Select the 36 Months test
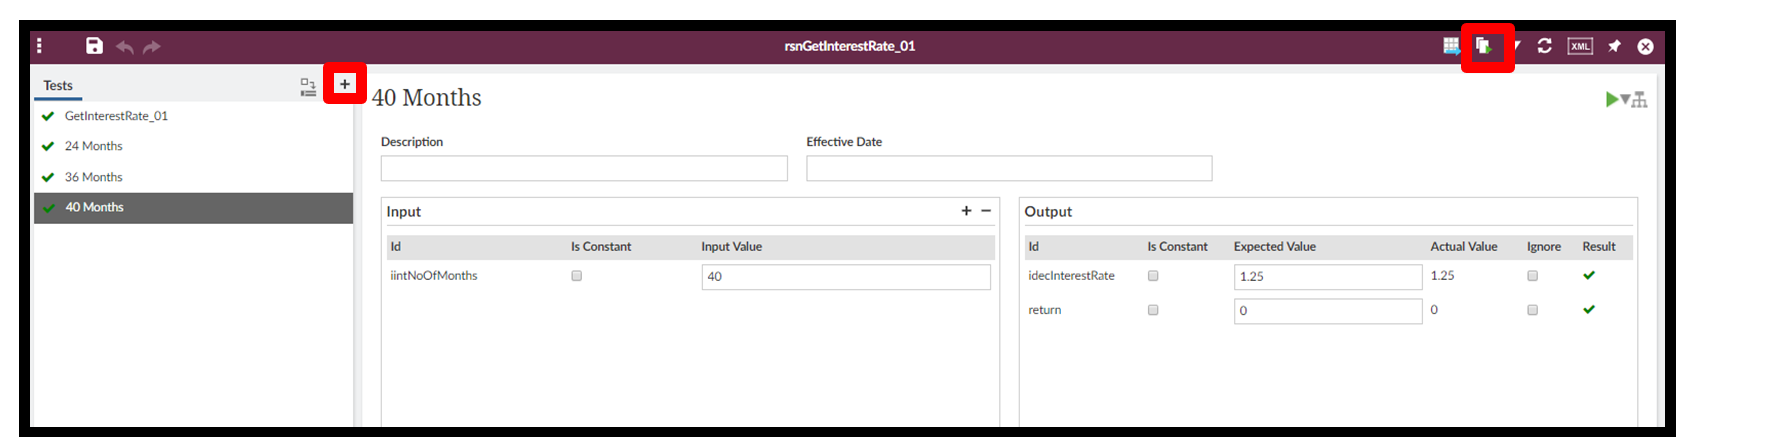 click(x=94, y=177)
